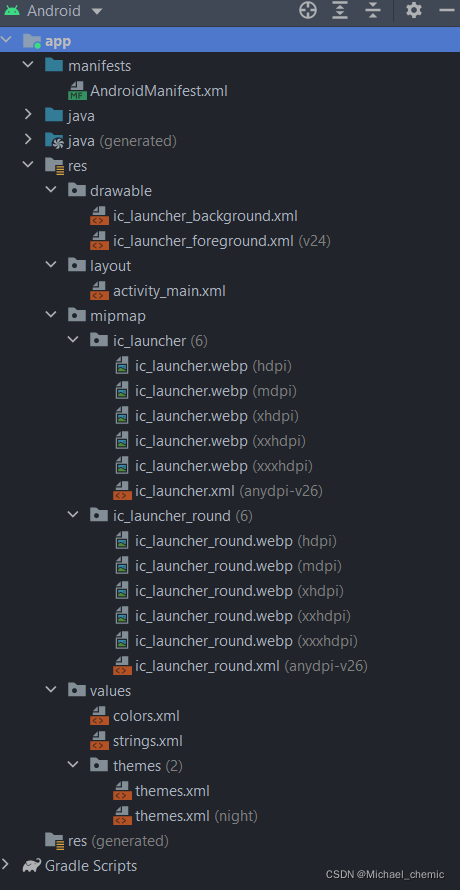Click the mipmap folder icon
The width and height of the screenshot is (460, 890).
[76, 315]
